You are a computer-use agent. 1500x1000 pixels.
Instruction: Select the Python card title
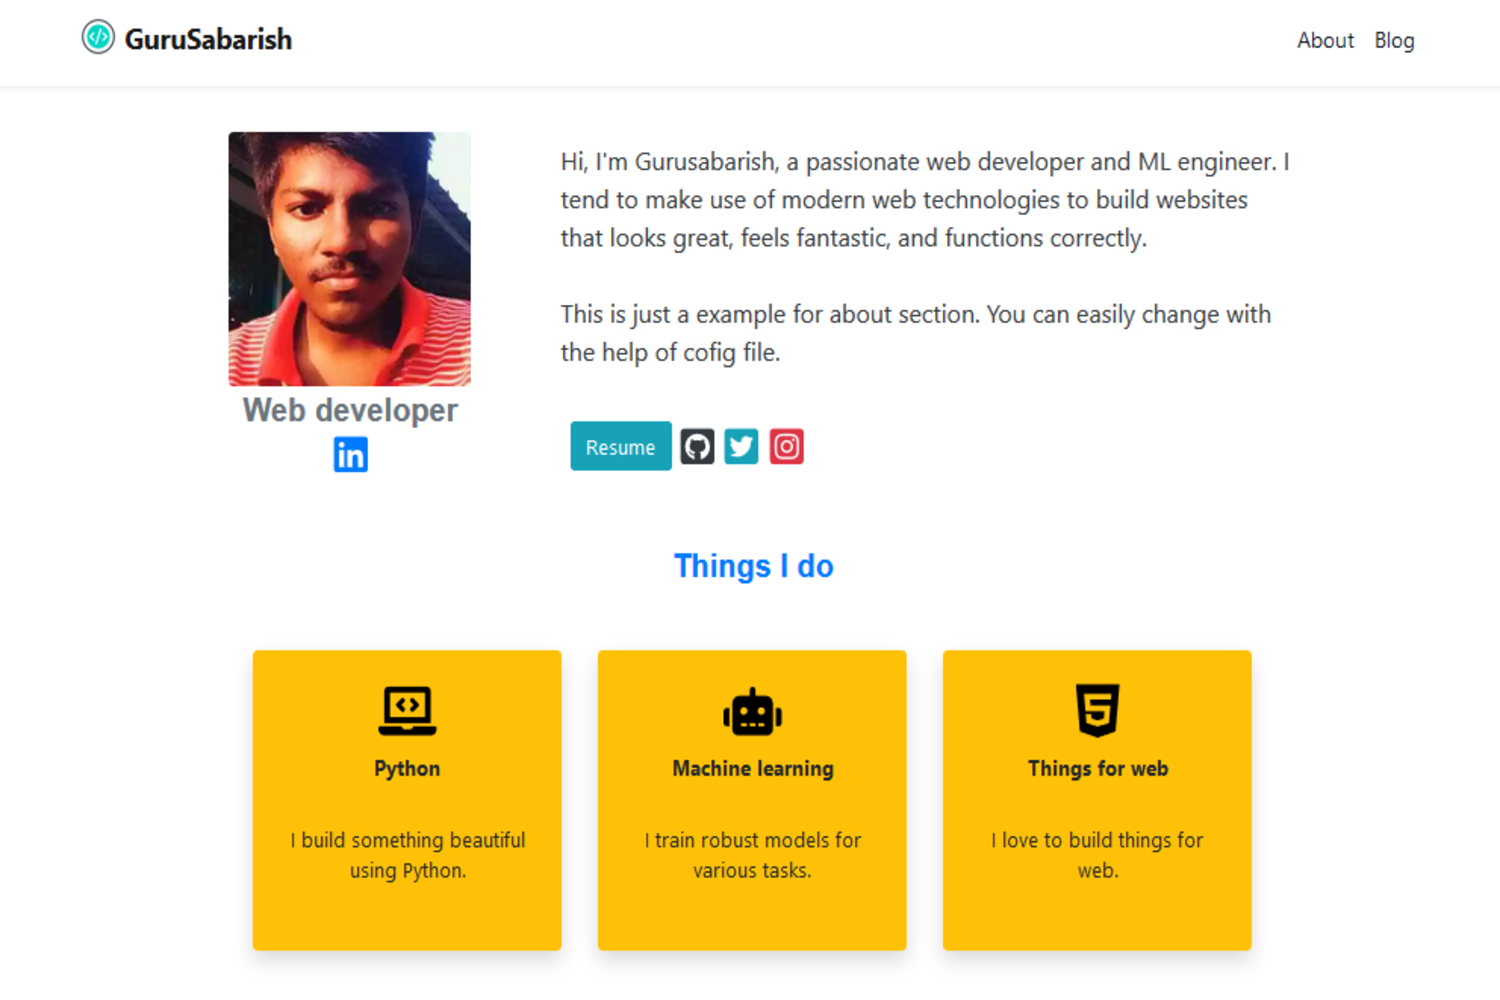[407, 768]
